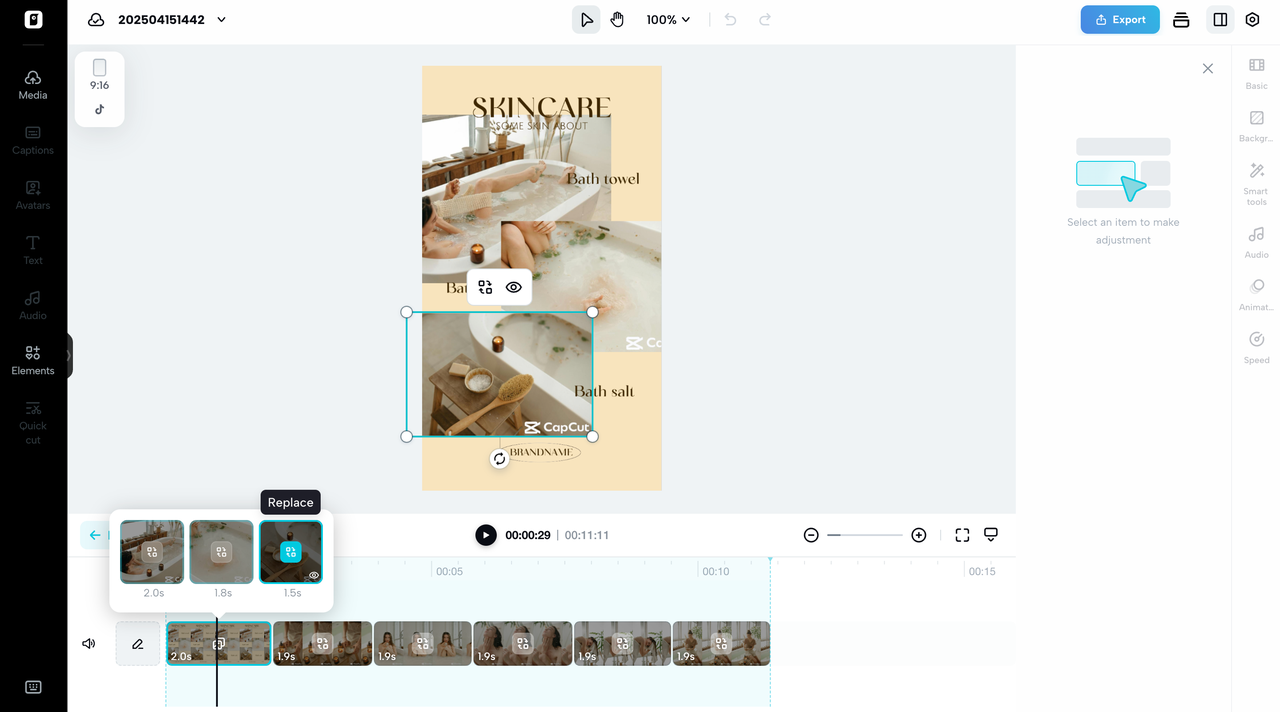Toggle visibility on the selected canvas clip
This screenshot has width=1280, height=712.
pyautogui.click(x=514, y=287)
